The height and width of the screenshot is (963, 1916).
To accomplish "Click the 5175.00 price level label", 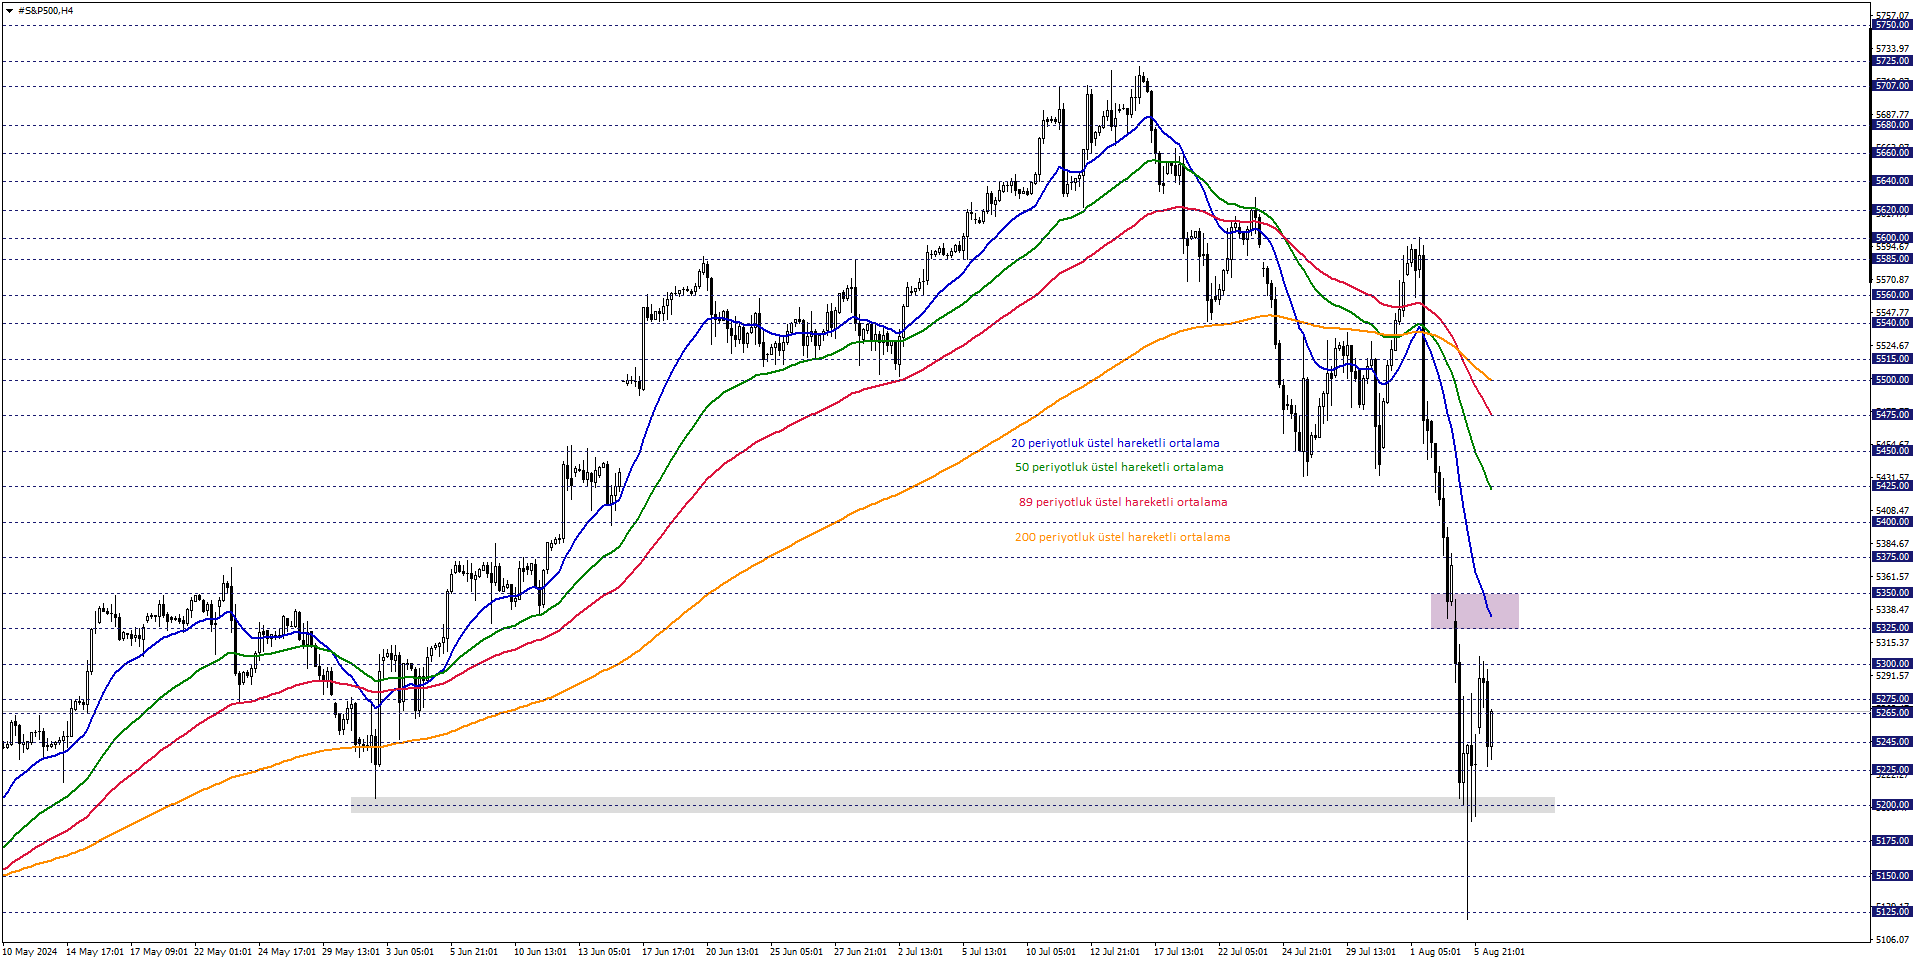I will pyautogui.click(x=1892, y=841).
